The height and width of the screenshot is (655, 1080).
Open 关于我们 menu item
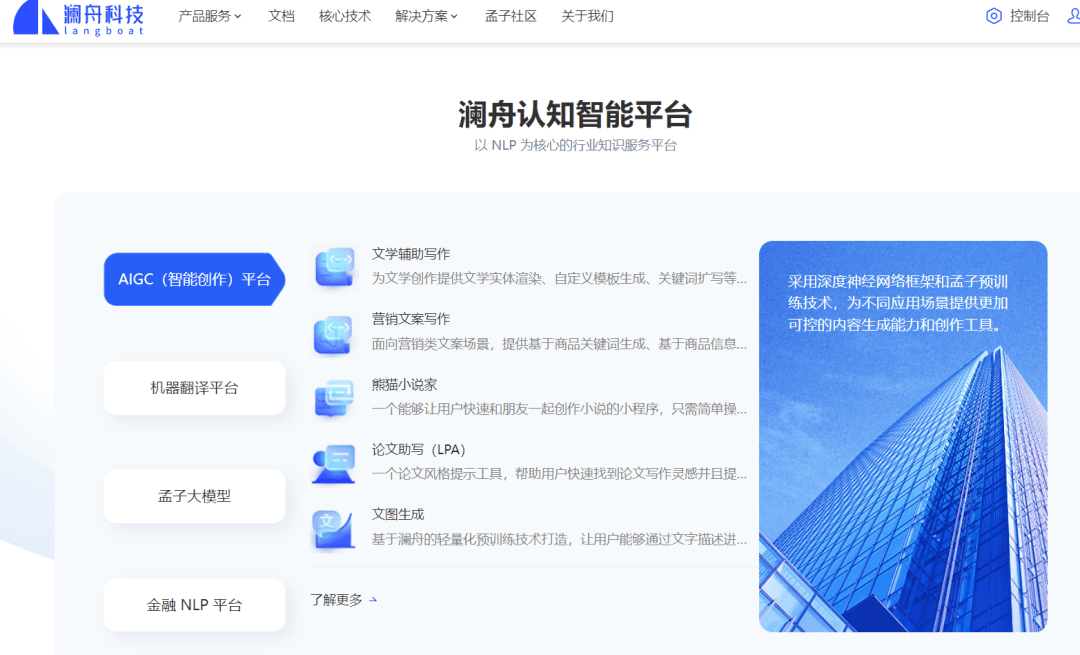pyautogui.click(x=587, y=16)
